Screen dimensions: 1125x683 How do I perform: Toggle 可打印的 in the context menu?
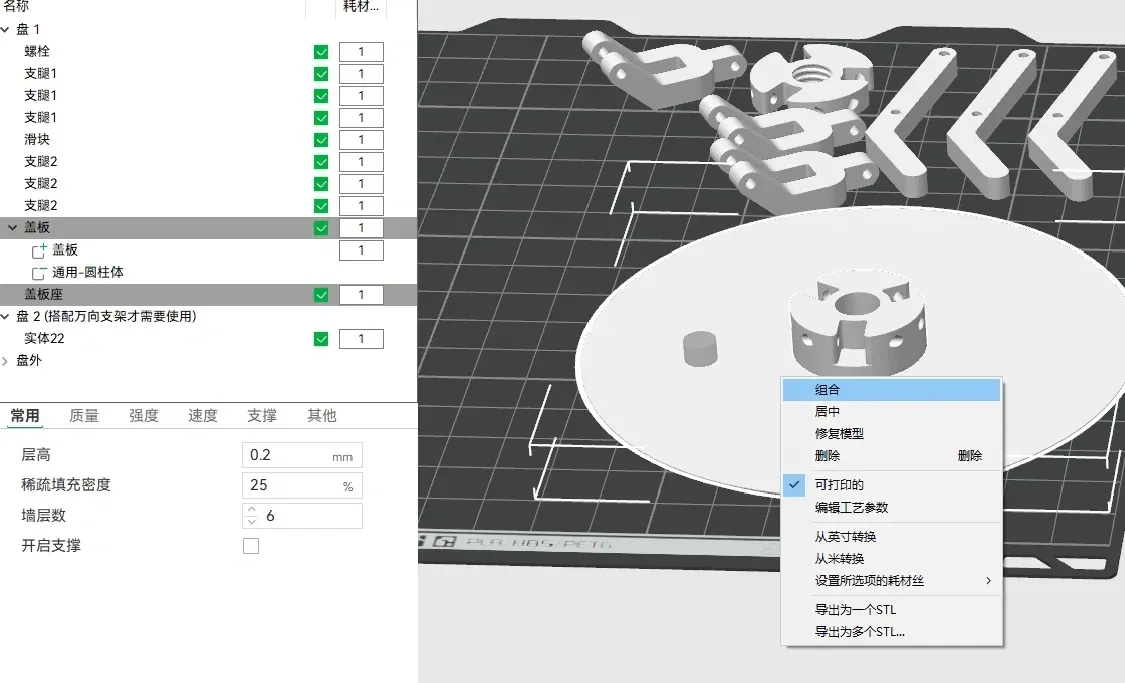tap(891, 485)
